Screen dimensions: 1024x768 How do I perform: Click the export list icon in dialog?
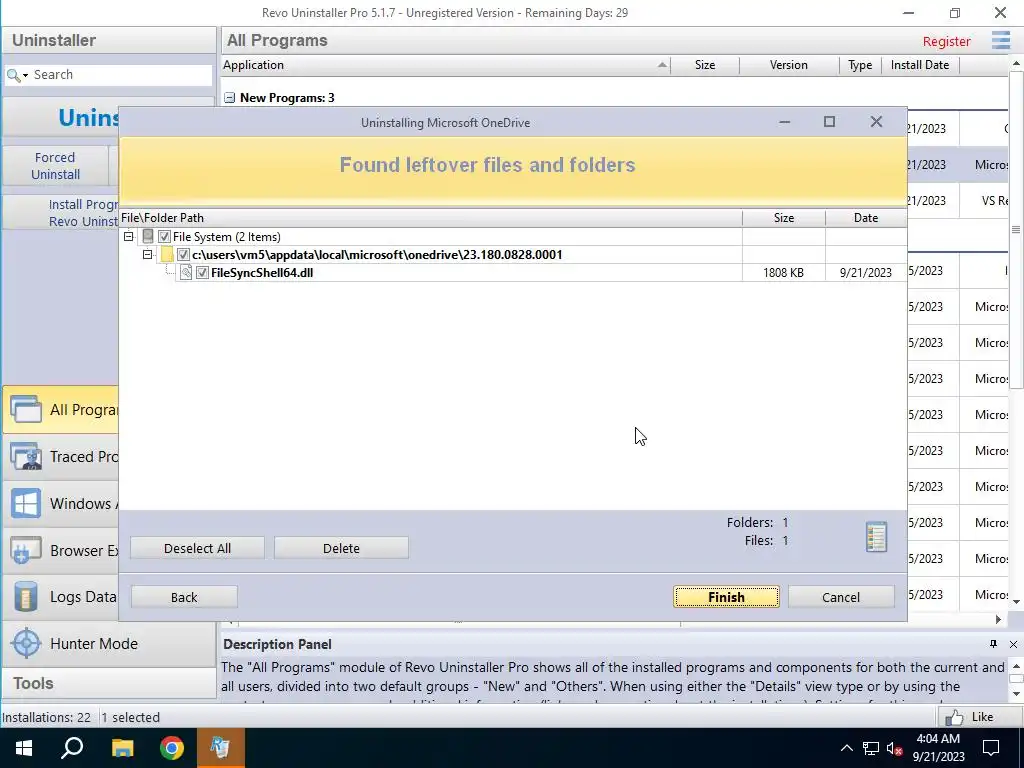pos(876,537)
